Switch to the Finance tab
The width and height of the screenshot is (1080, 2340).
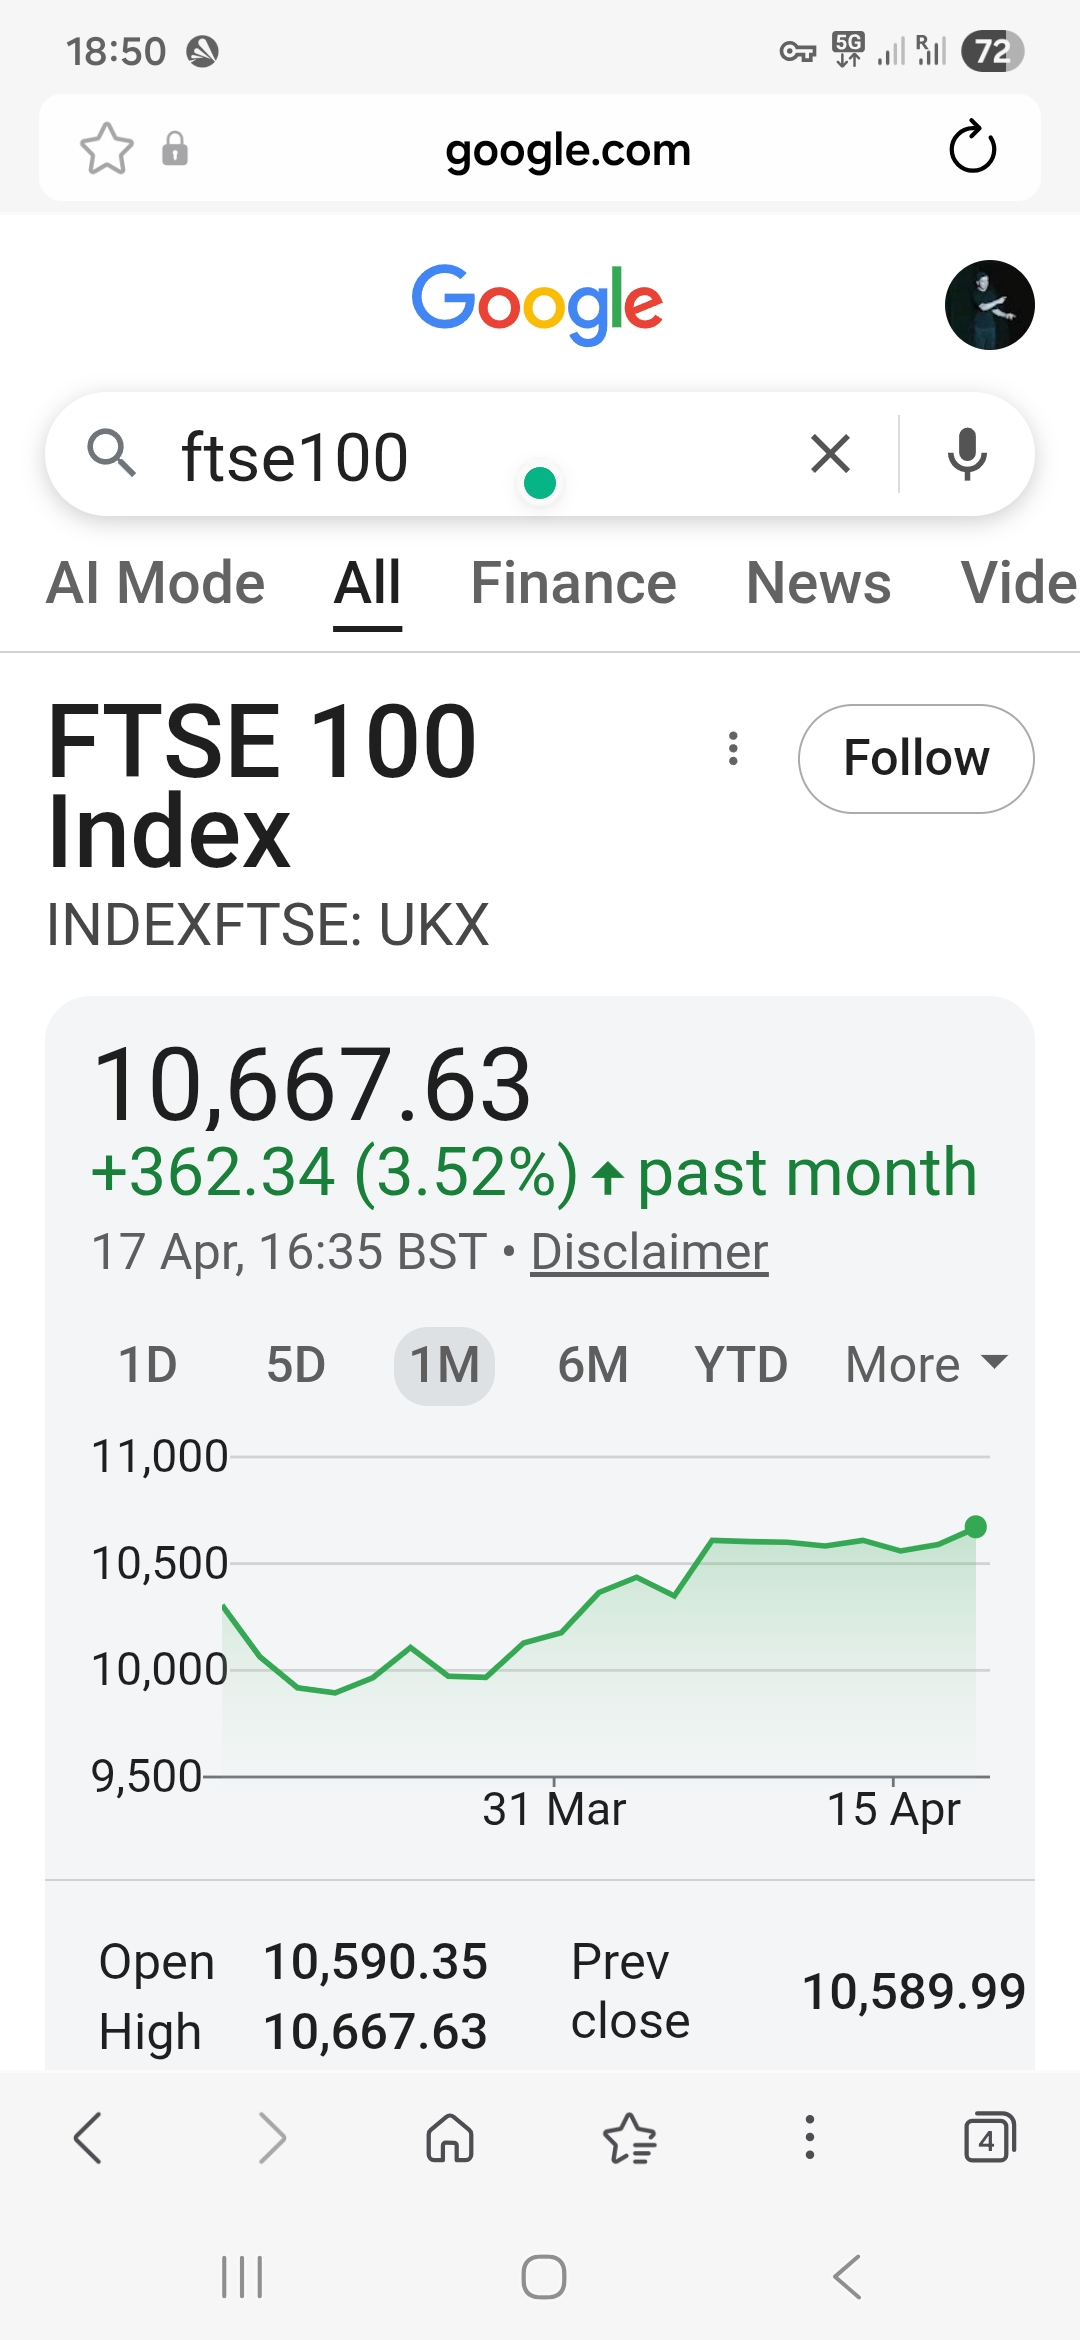[x=573, y=583]
